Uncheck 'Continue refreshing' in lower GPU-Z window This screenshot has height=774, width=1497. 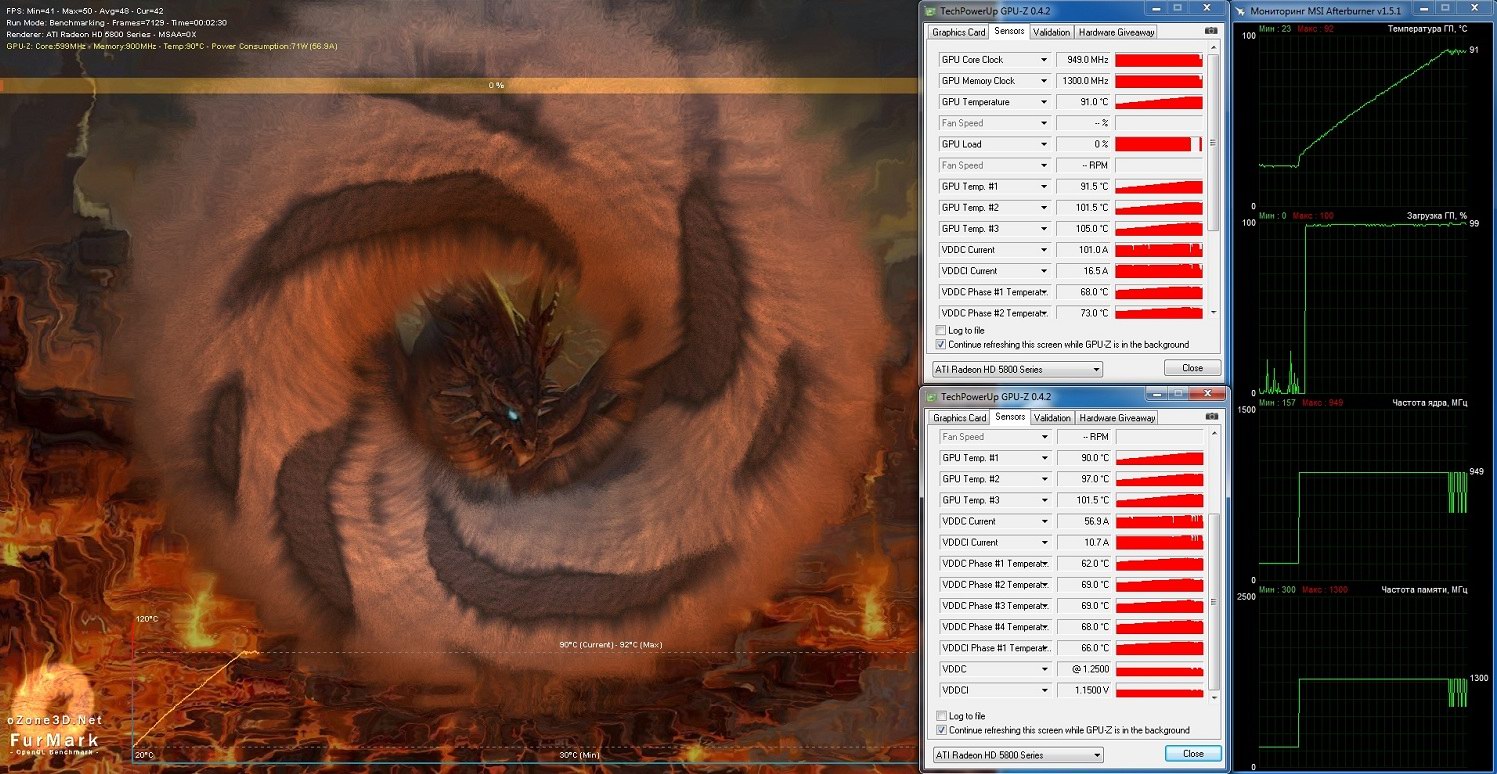pyautogui.click(x=940, y=730)
